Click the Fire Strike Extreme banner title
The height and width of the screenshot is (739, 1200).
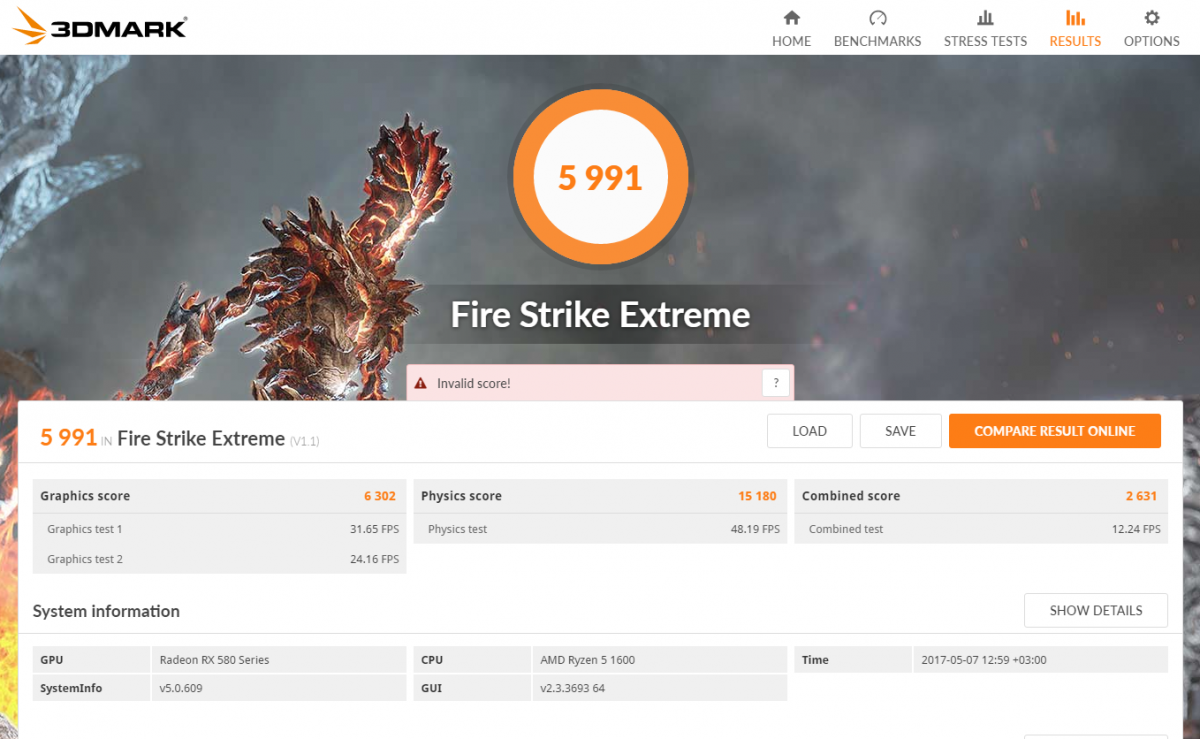tap(600, 315)
